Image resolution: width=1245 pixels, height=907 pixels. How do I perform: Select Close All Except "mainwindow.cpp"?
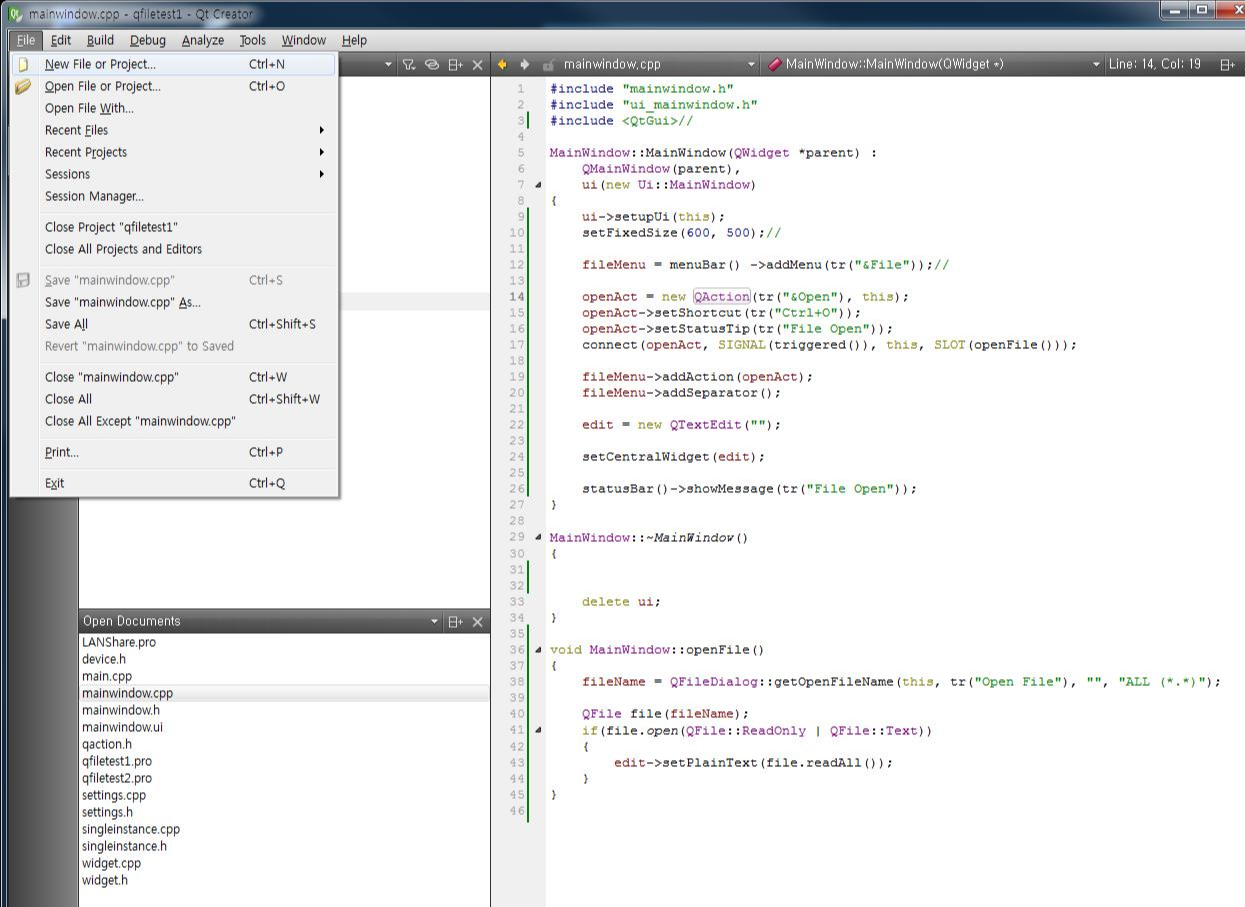[x=174, y=421]
